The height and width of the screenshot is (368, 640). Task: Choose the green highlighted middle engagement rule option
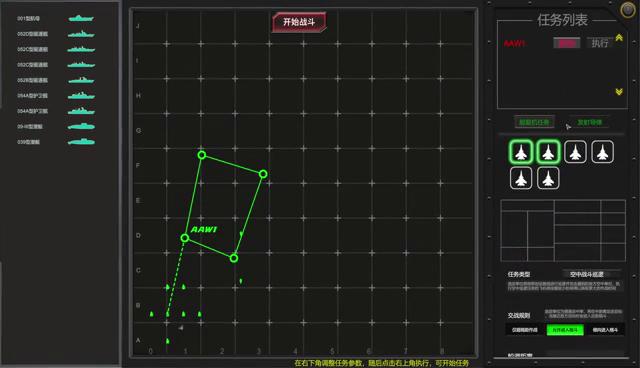point(565,330)
